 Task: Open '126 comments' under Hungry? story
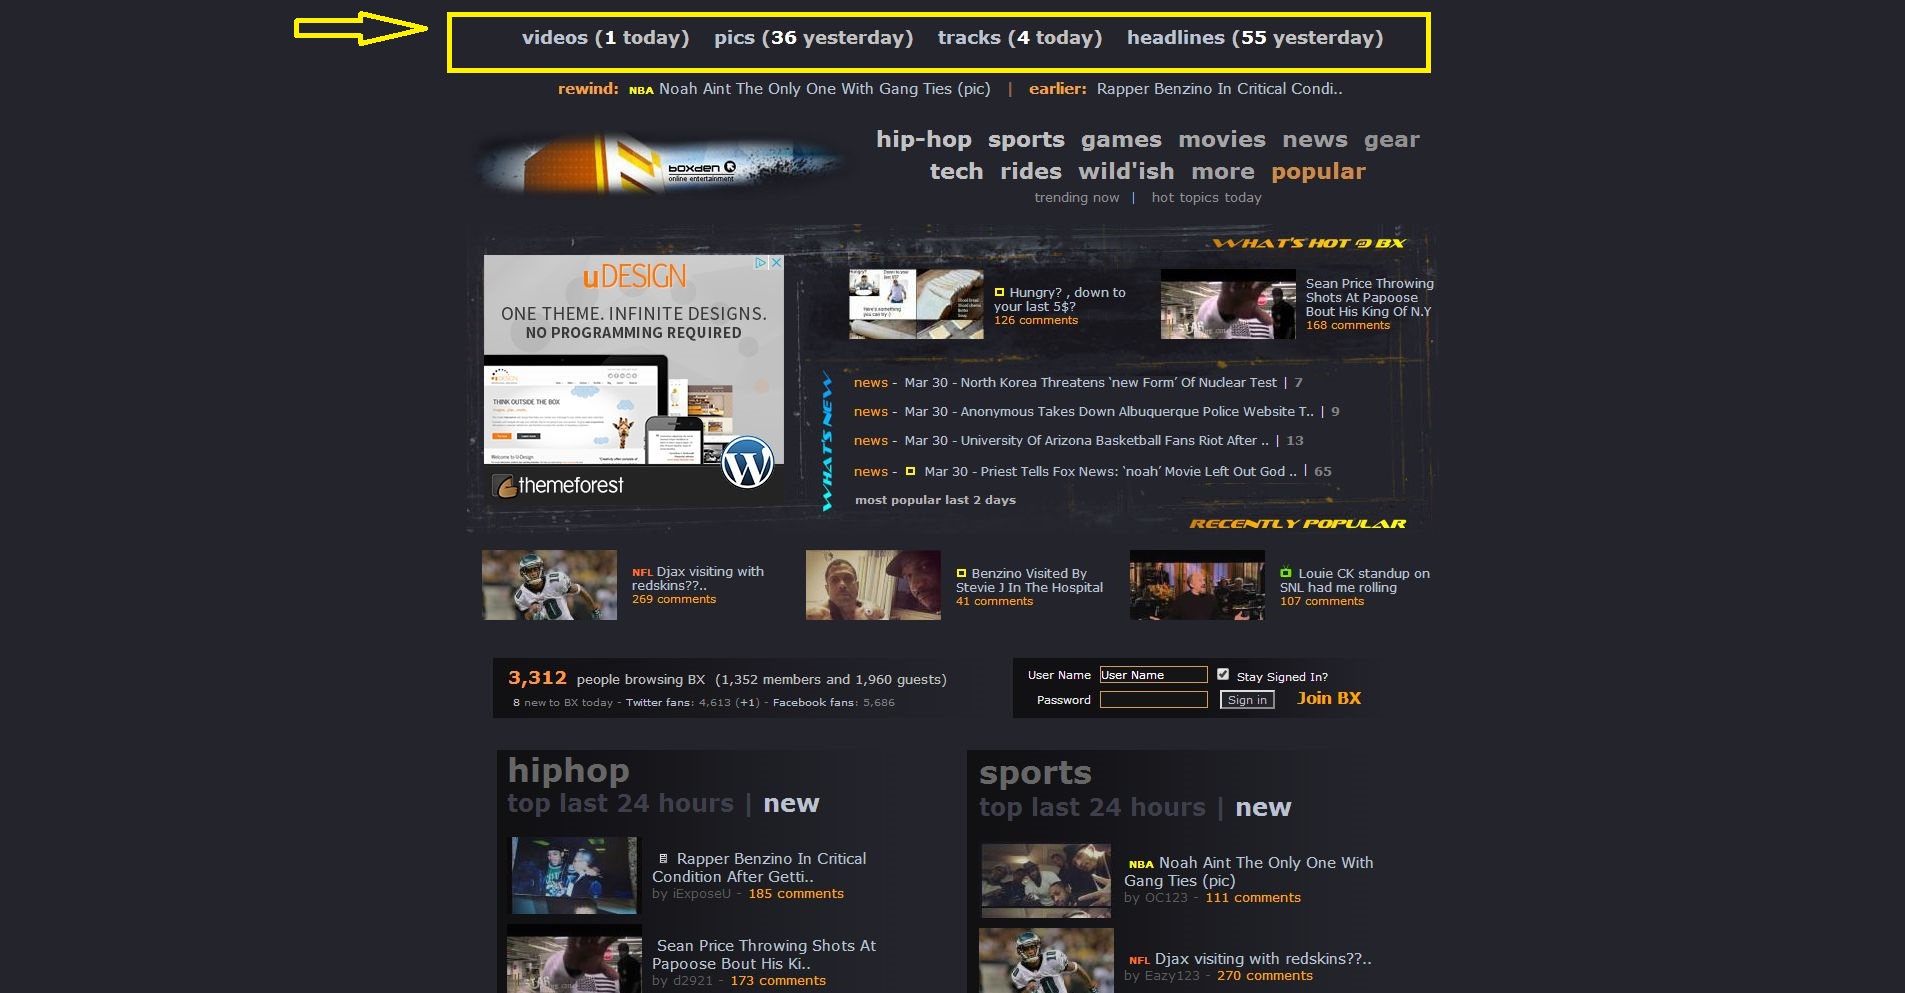[x=1036, y=321]
